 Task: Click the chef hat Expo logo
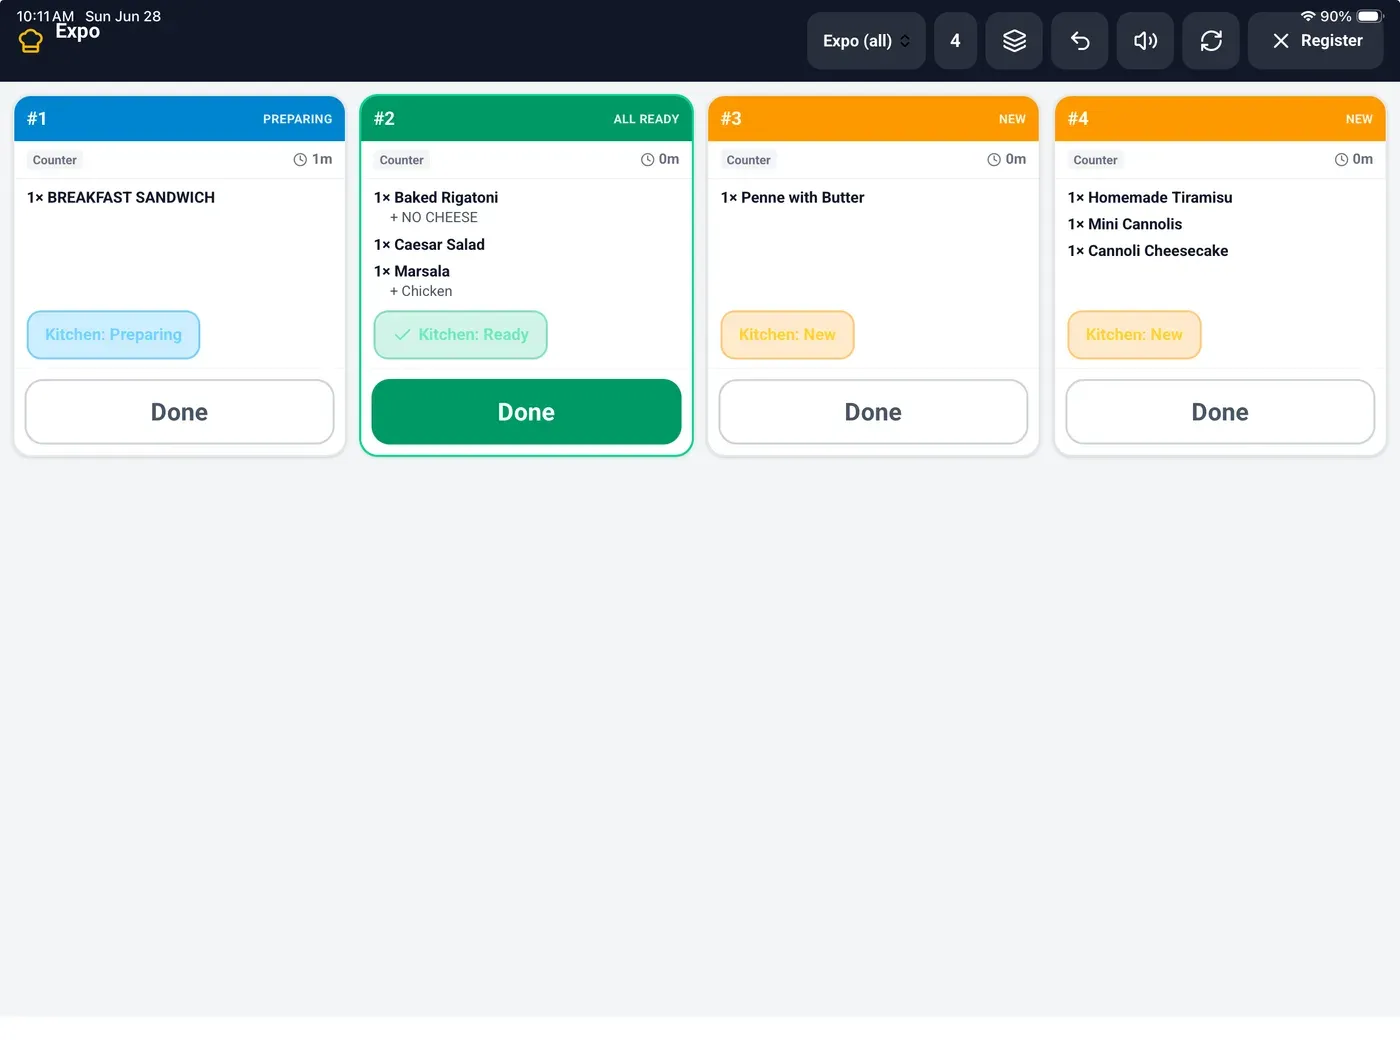[31, 41]
